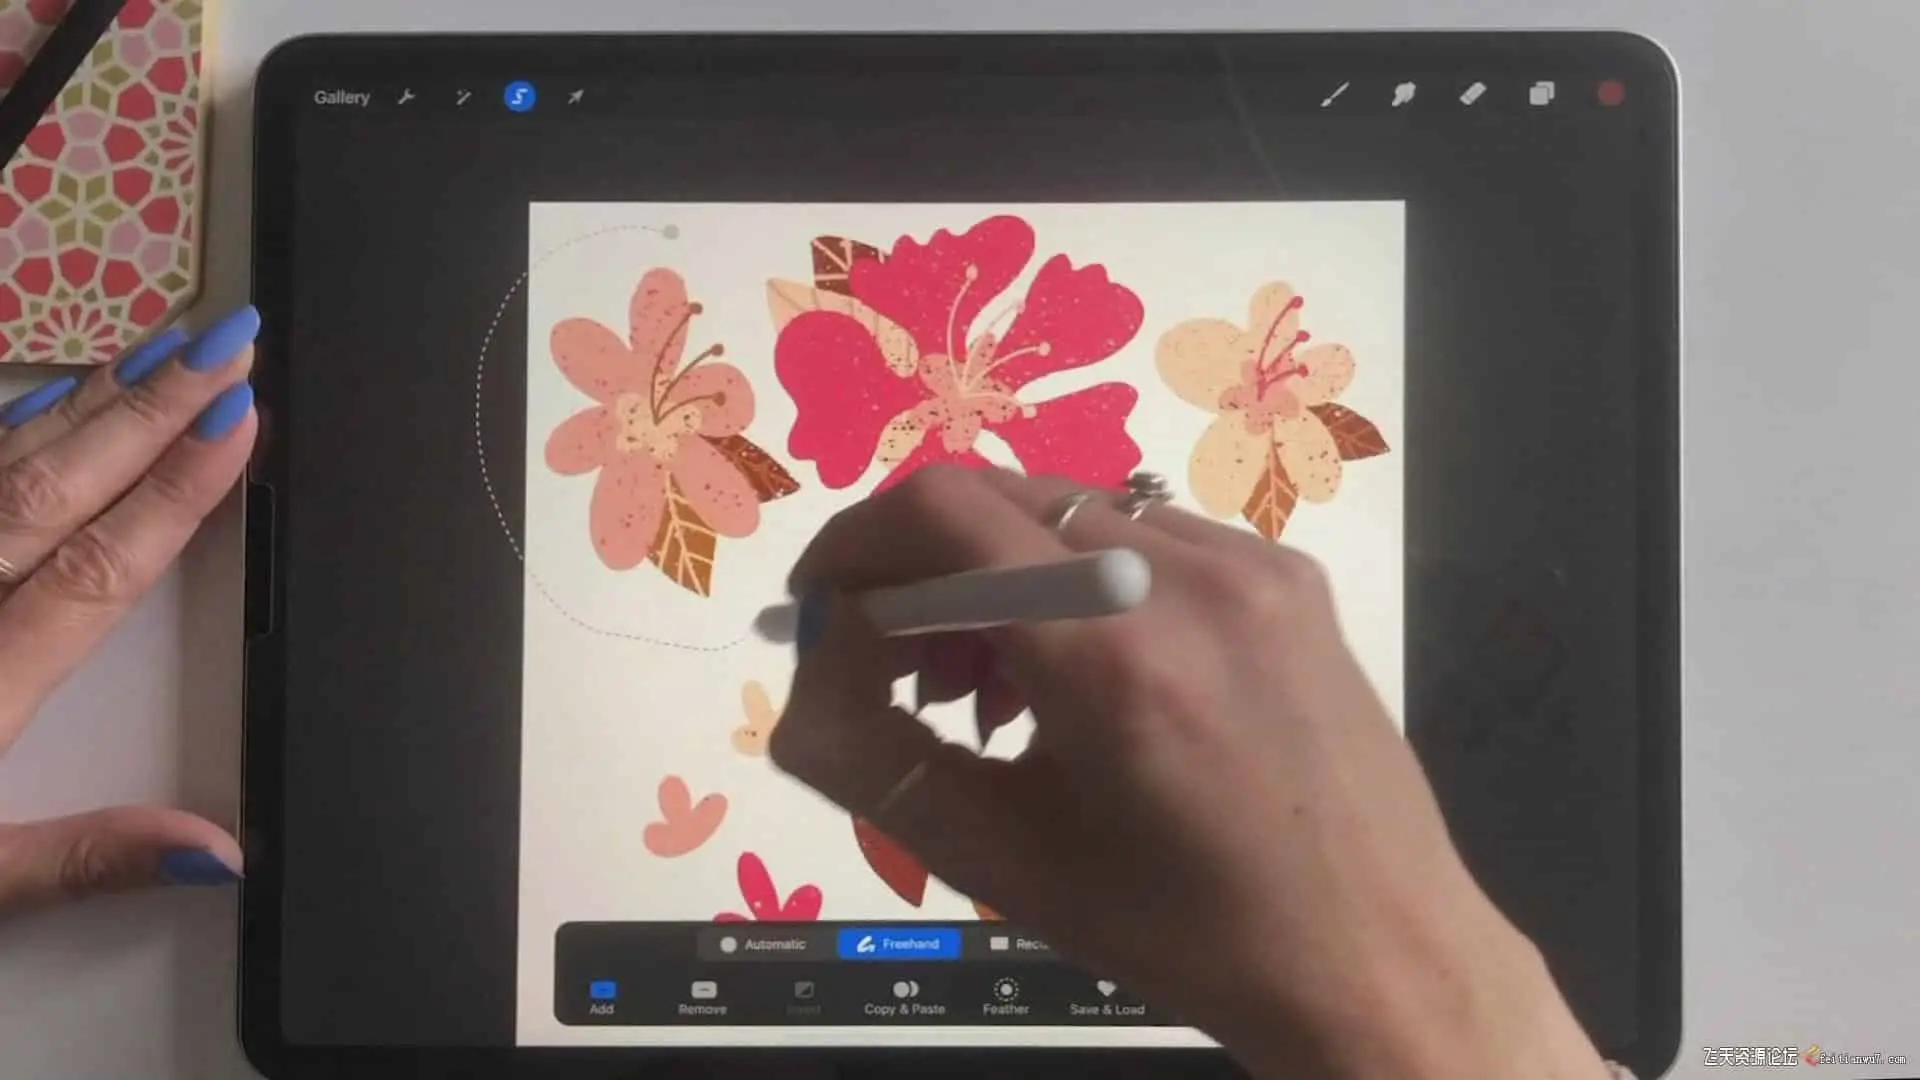This screenshot has width=1920, height=1080.
Task: Open the Feather selection setting
Action: 1006,996
